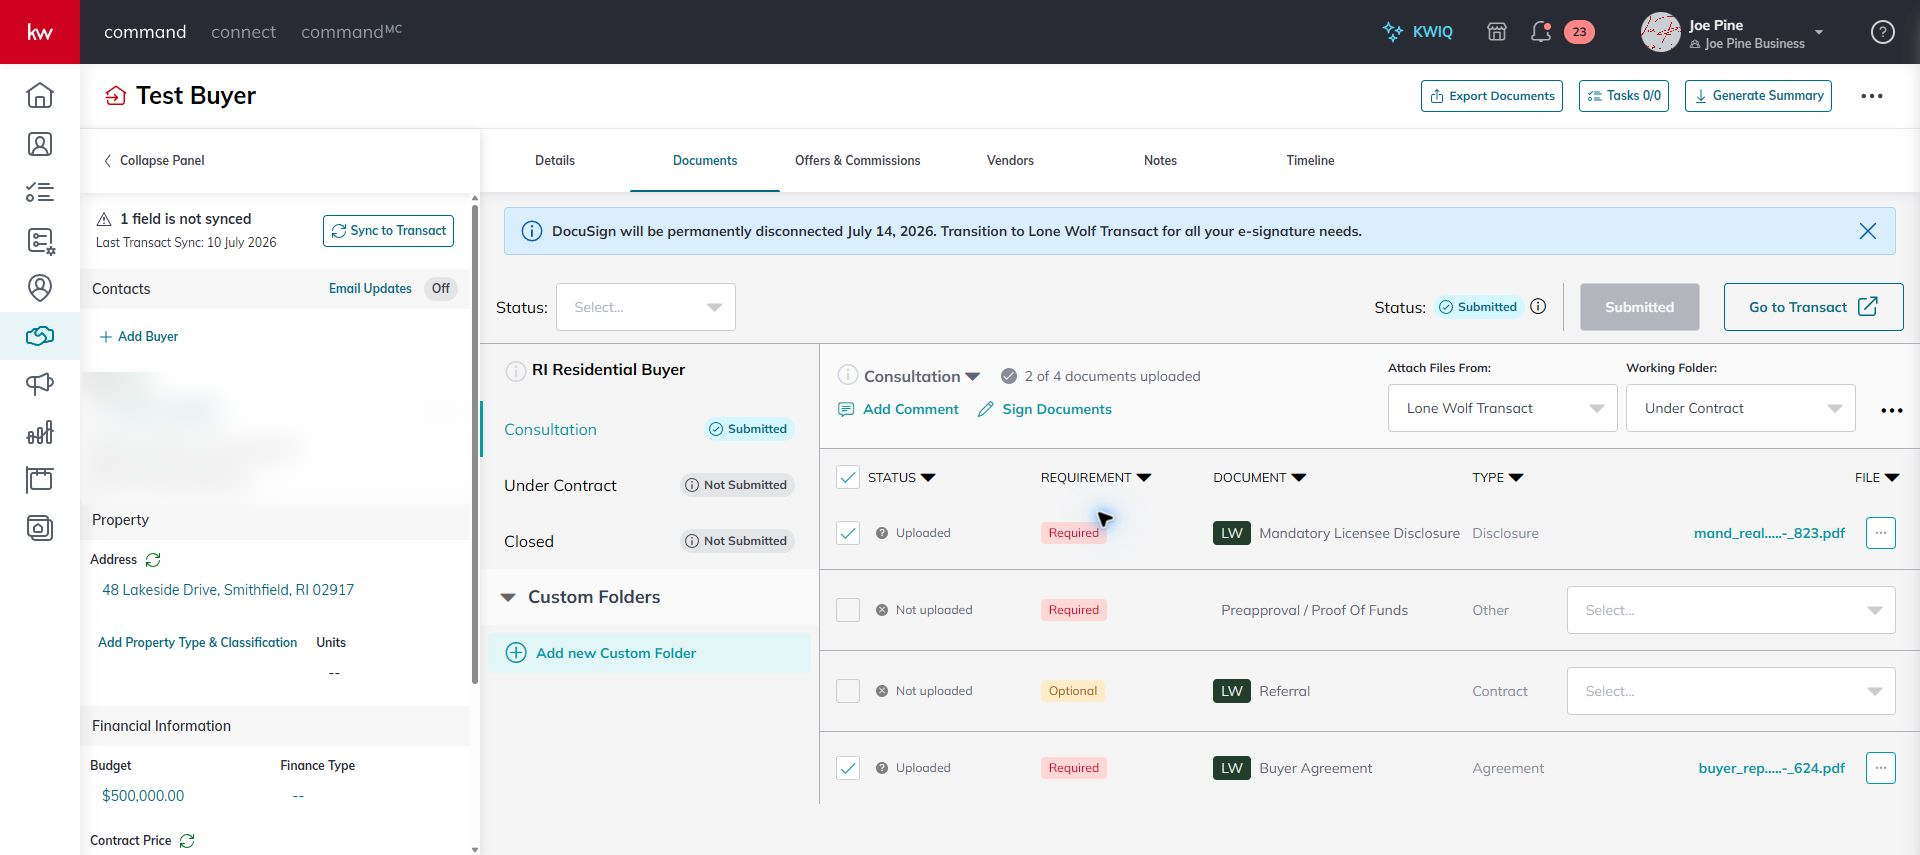Toggle the select-all checkbox in STATUS header
The image size is (1920, 855).
tap(848, 477)
